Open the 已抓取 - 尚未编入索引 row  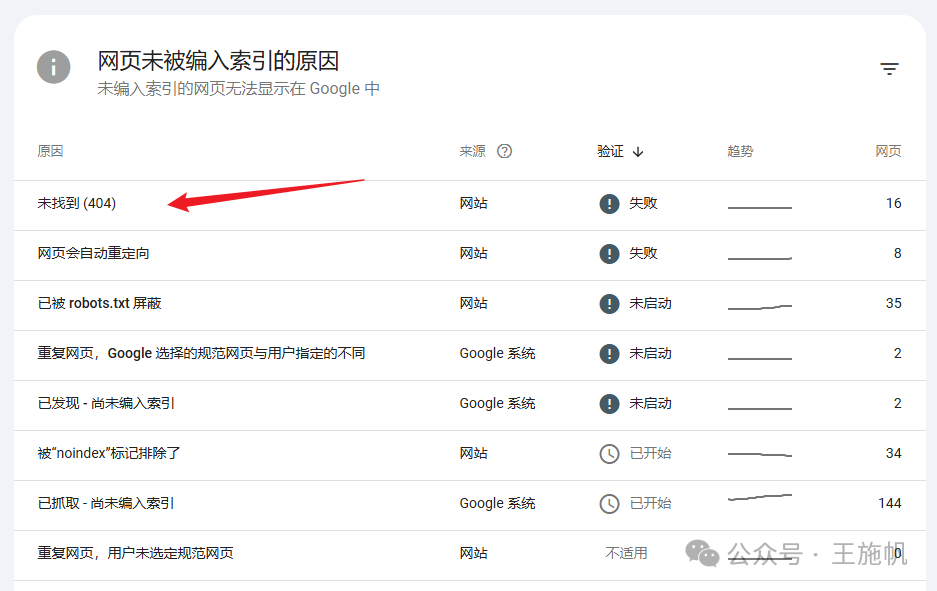click(470, 506)
